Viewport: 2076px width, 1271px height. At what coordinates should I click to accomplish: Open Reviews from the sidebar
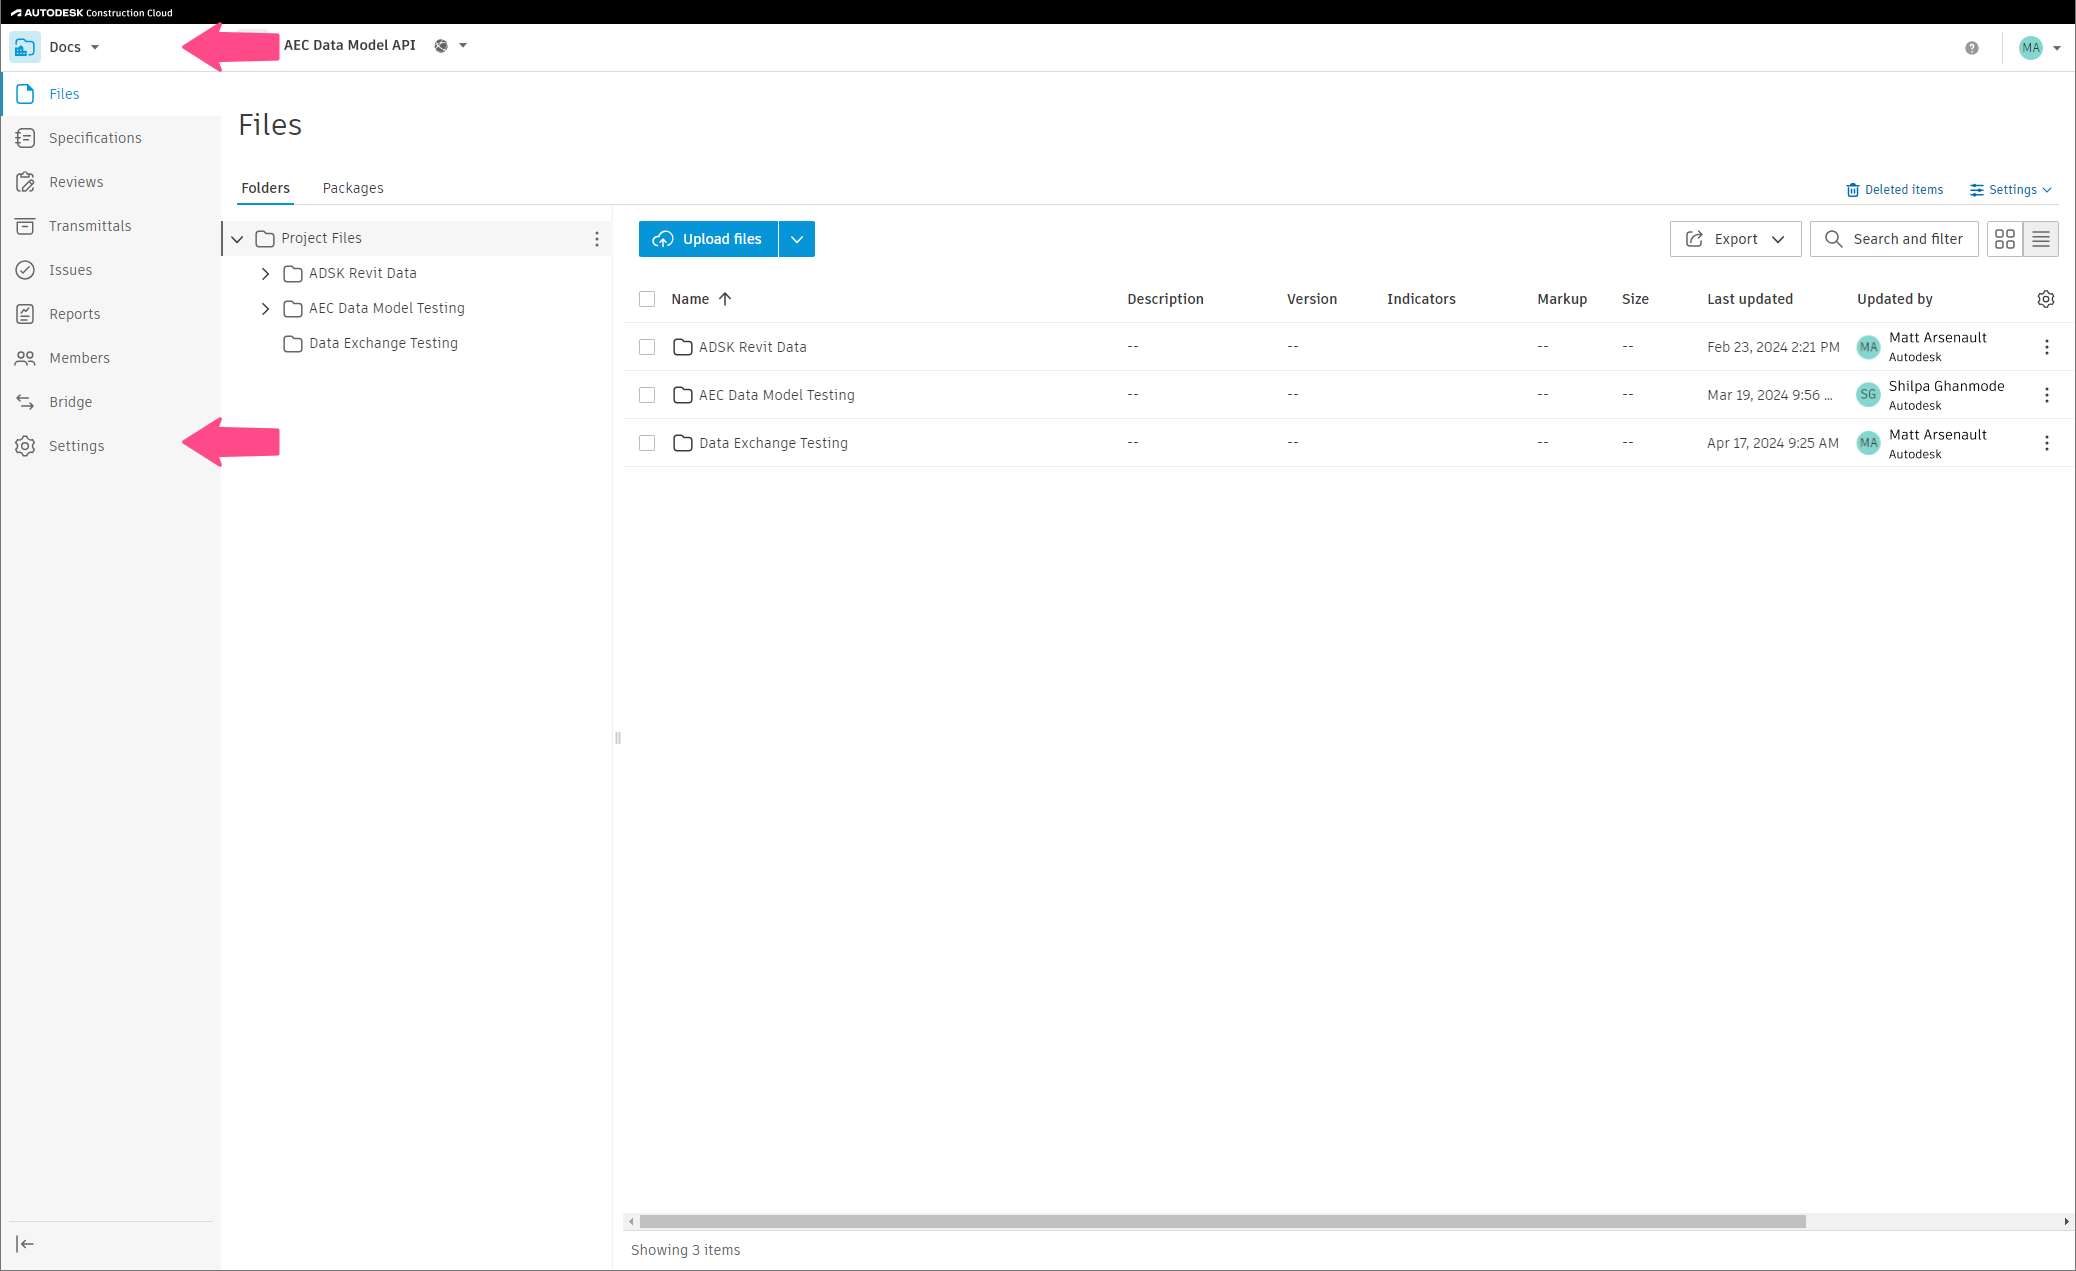click(76, 182)
